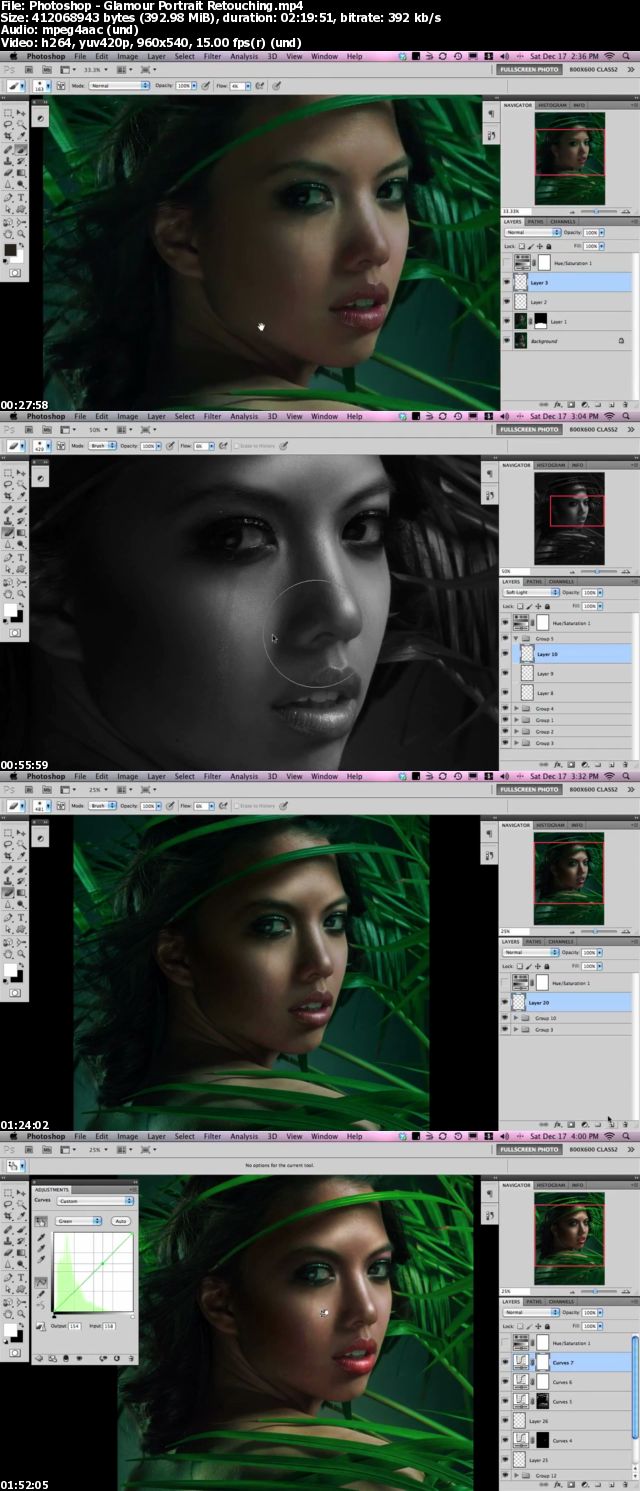Hide Layer 2 using its eye icon
The height and width of the screenshot is (1491, 640).
point(506,302)
